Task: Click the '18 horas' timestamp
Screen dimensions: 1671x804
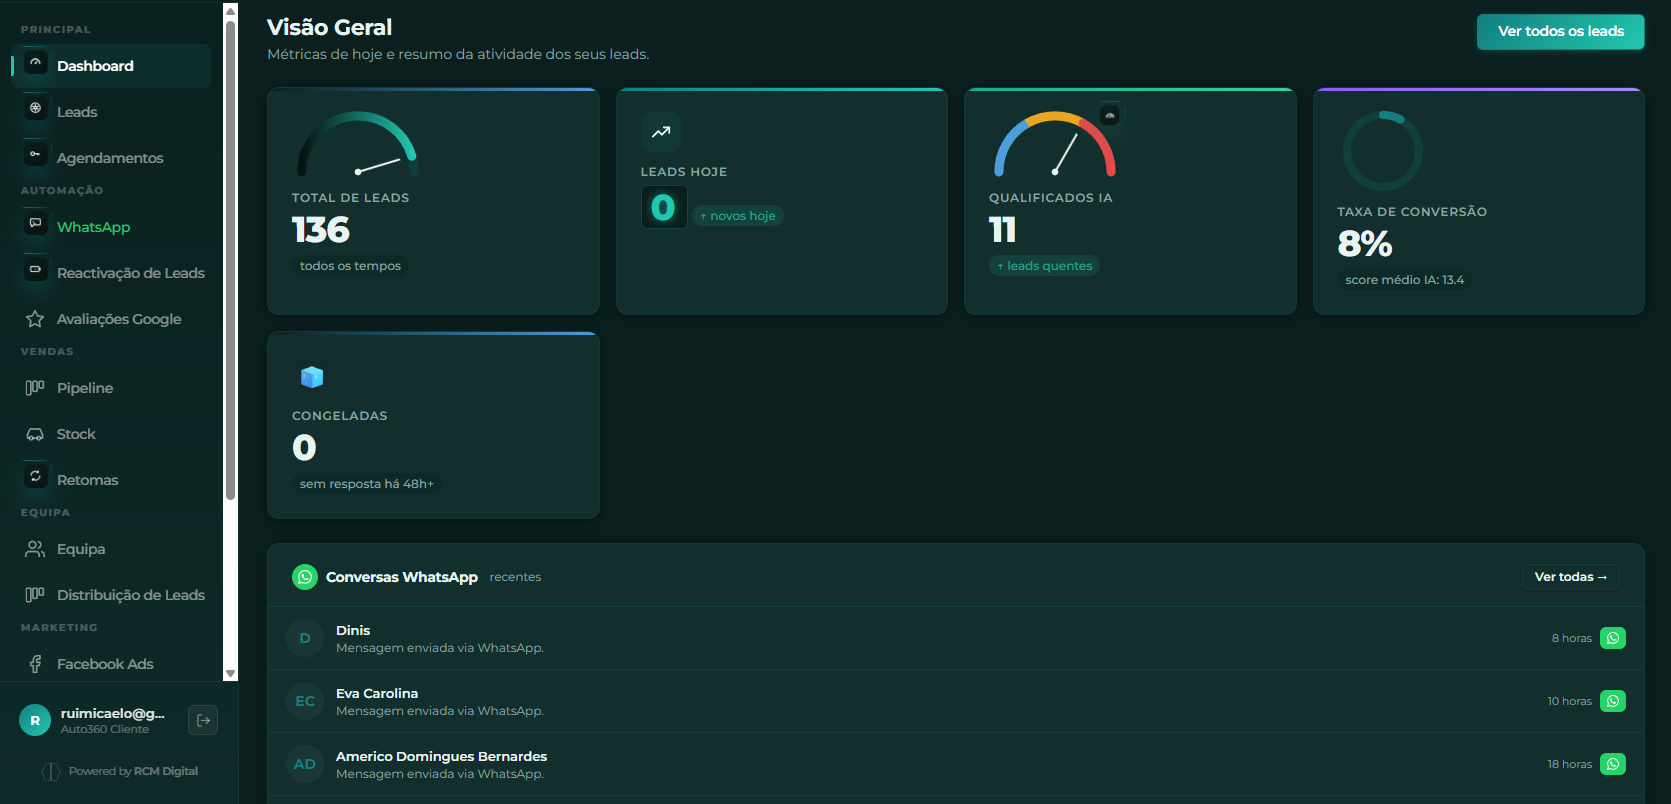Action: pyautogui.click(x=1569, y=764)
